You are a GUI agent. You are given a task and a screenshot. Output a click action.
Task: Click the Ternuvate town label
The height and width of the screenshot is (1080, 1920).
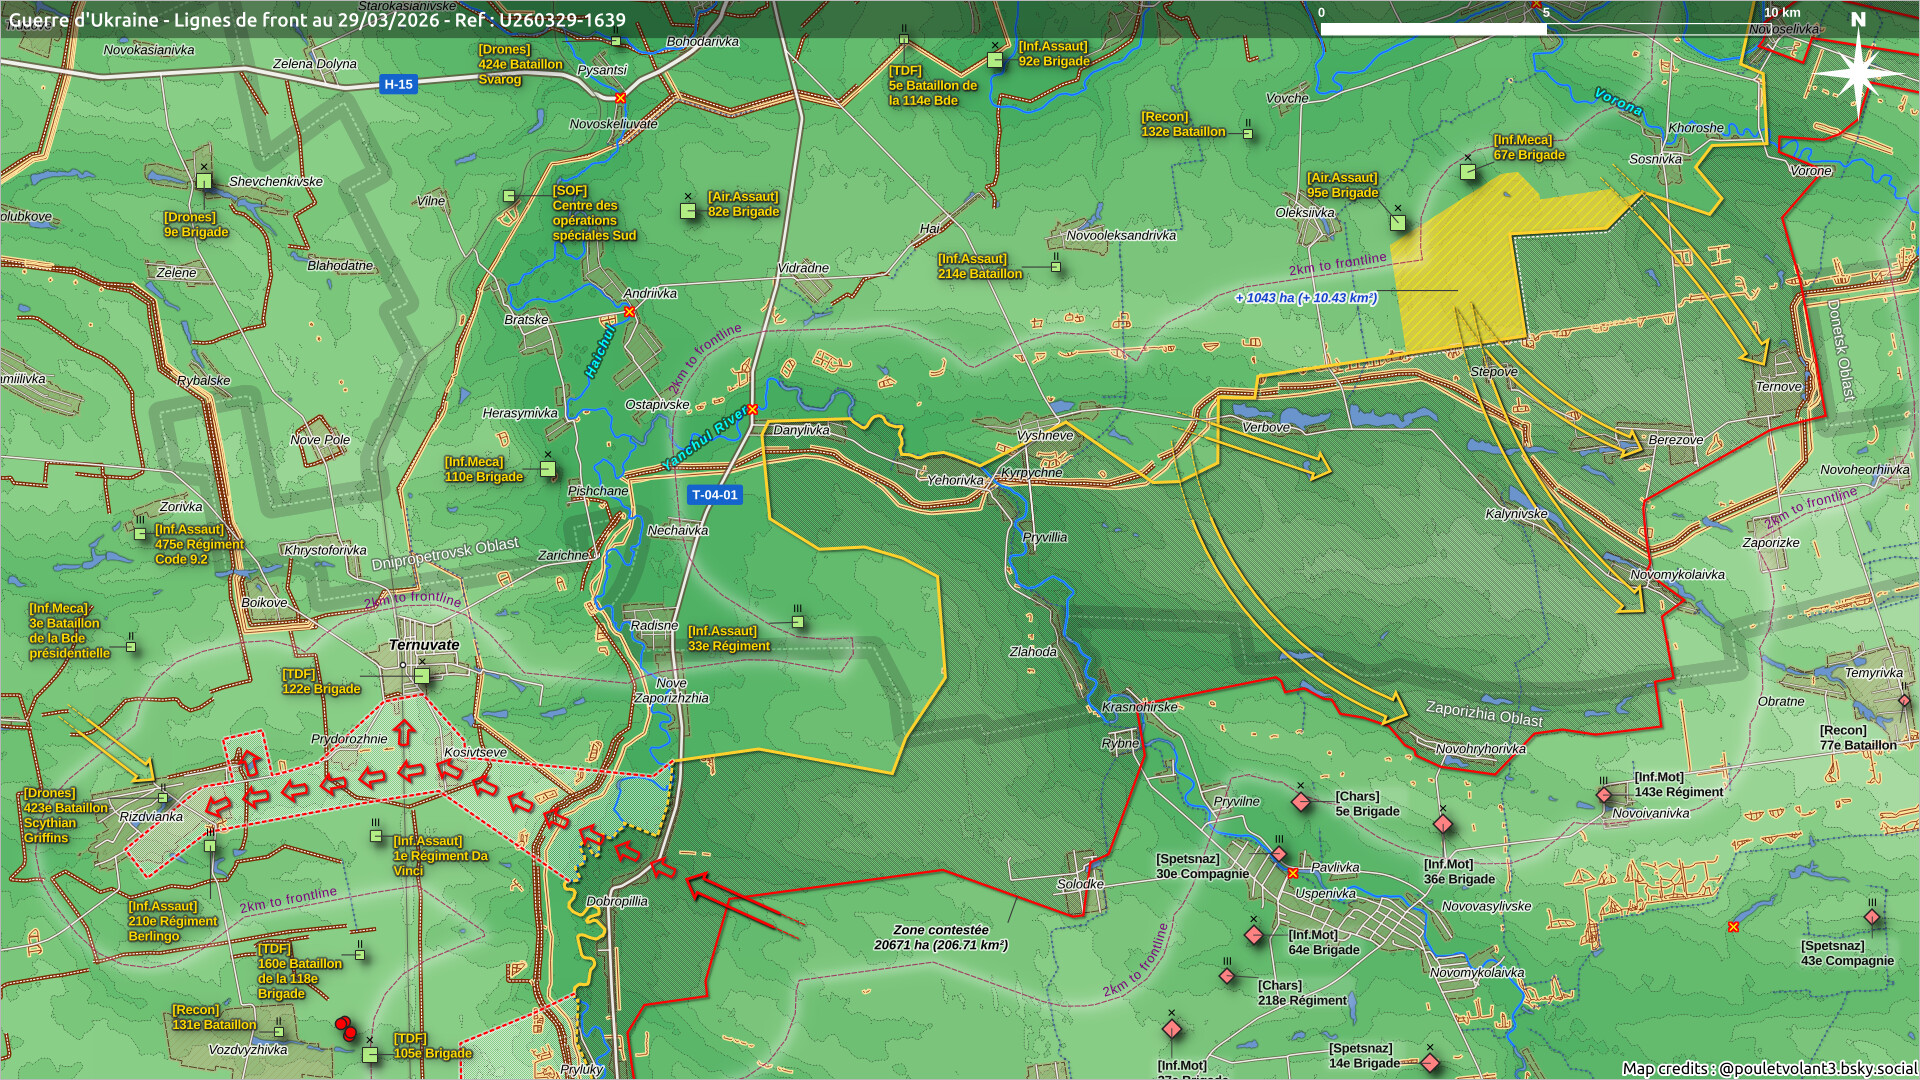click(x=424, y=645)
